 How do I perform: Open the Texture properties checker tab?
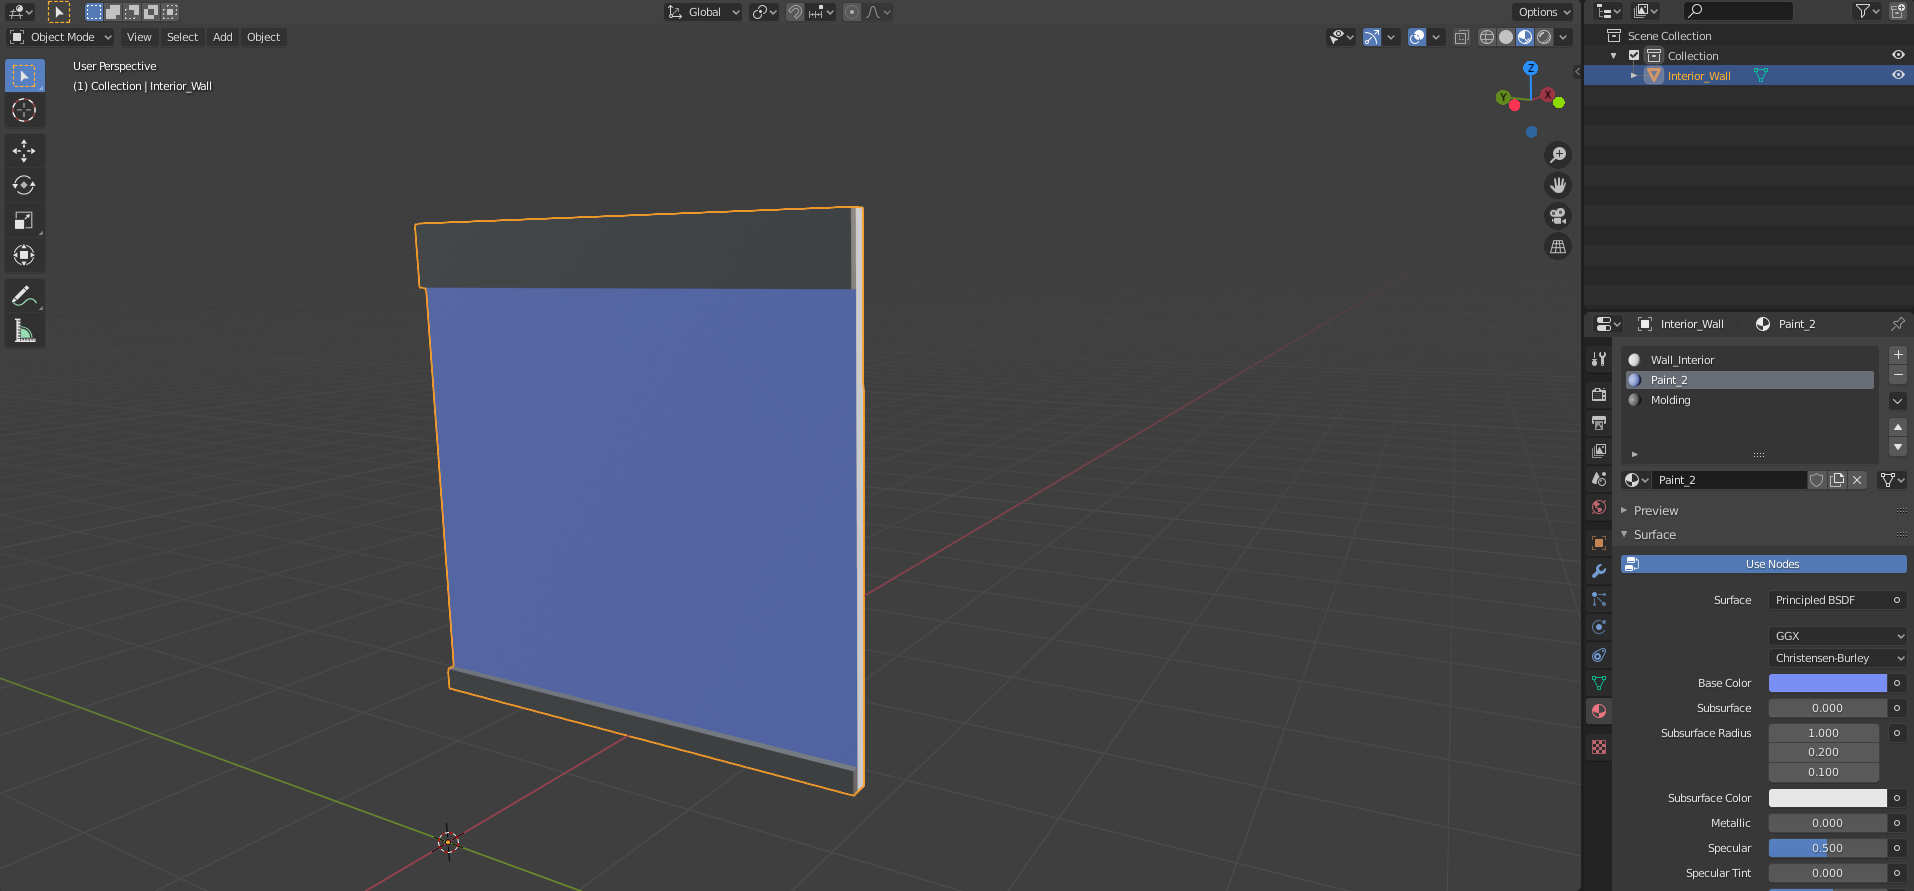(x=1599, y=747)
